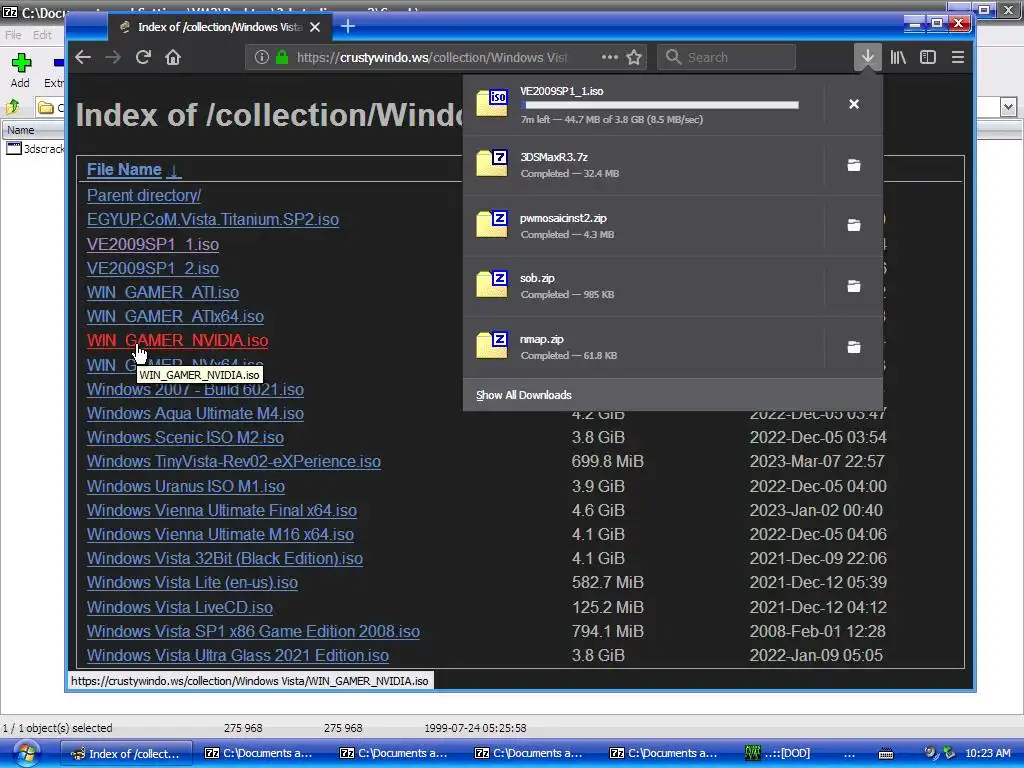Click the sob.zip download entry
1024x768 pixels.
pos(643,286)
